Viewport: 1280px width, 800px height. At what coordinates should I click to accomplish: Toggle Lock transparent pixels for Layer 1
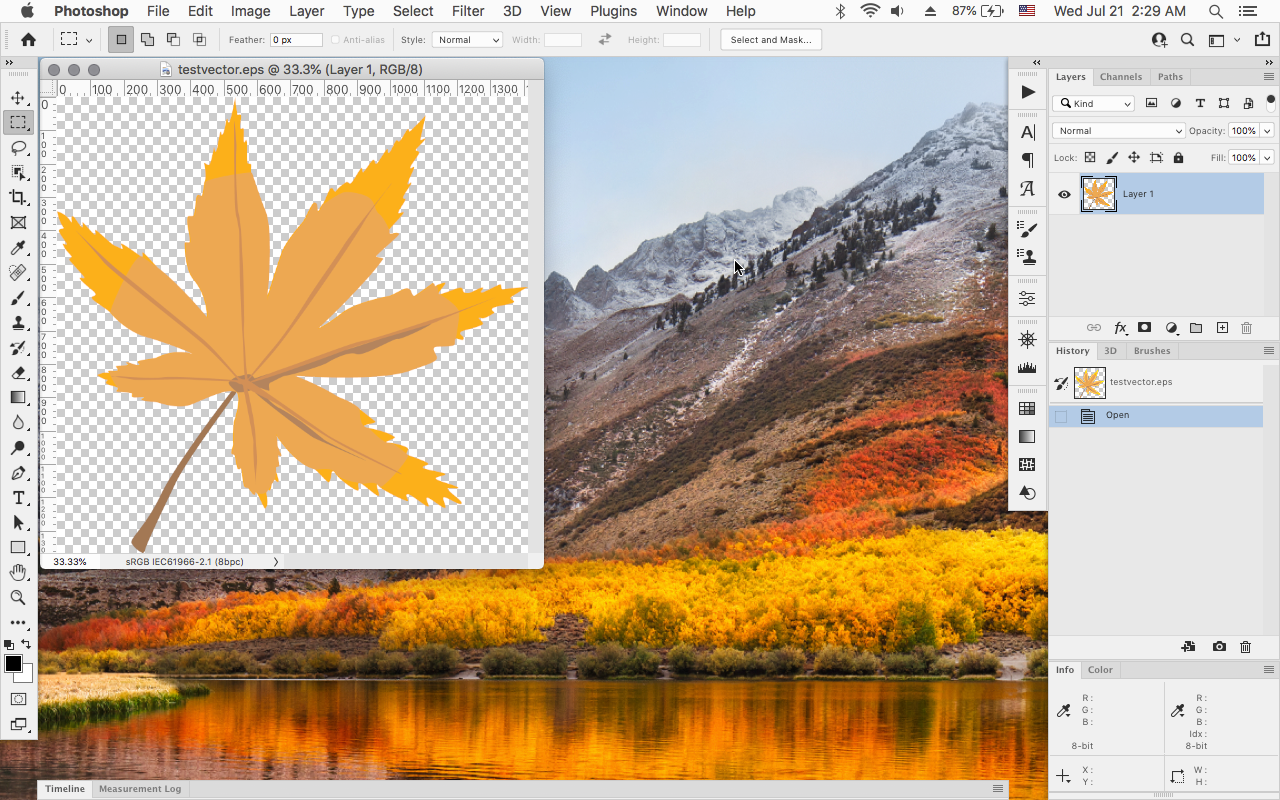tap(1089, 157)
